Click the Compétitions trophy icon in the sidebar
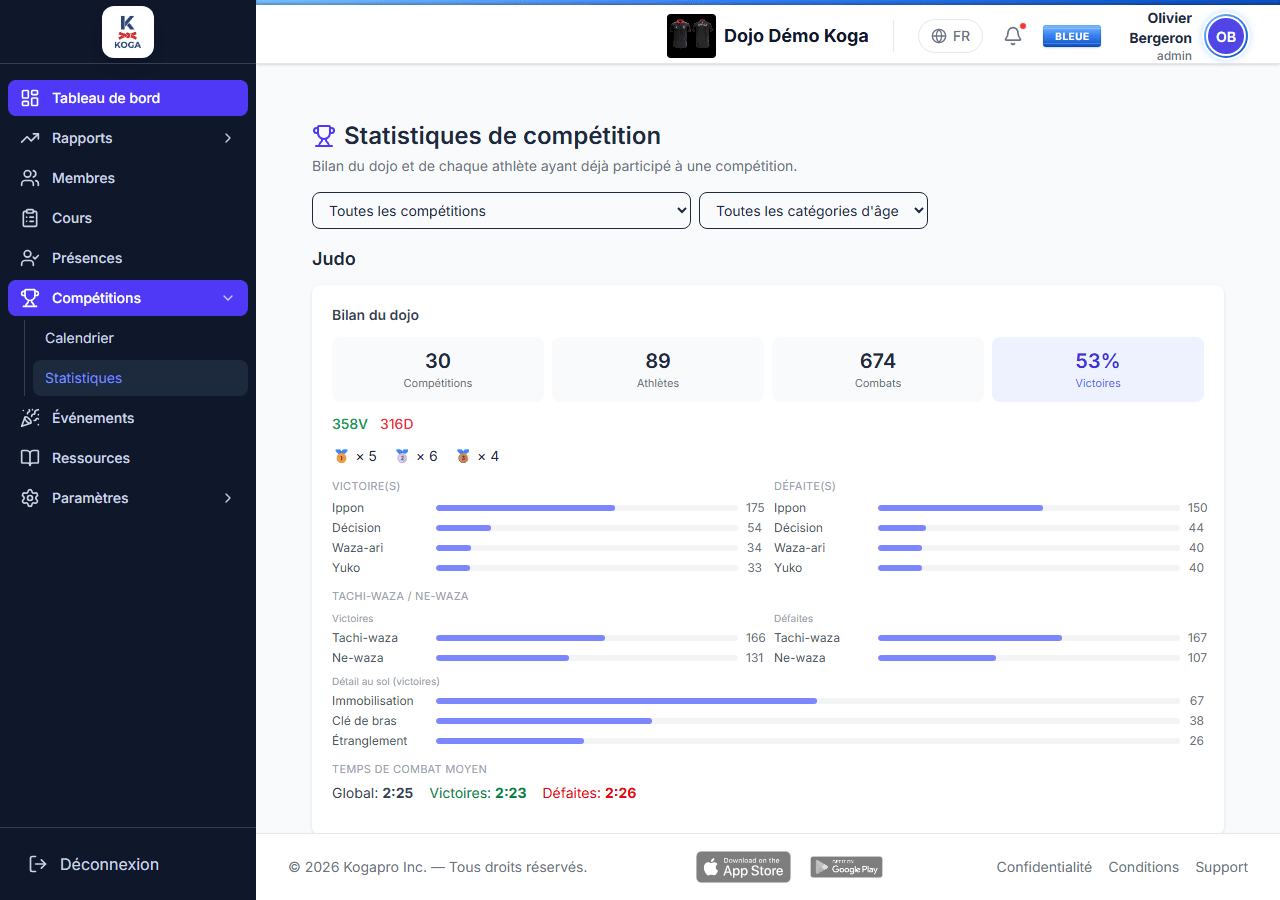Image resolution: width=1280 pixels, height=900 pixels. 30,298
